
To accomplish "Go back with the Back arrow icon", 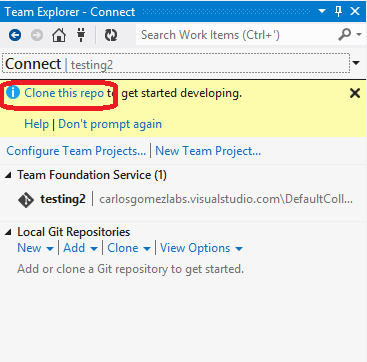I will [15, 35].
